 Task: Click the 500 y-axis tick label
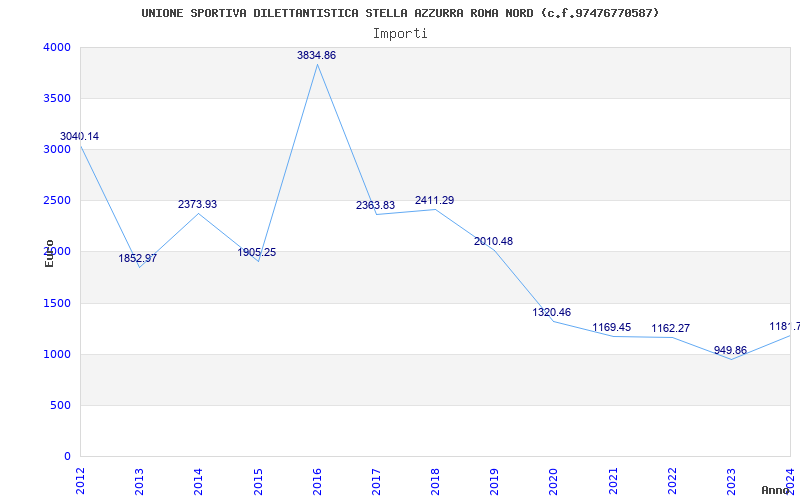click(x=59, y=405)
